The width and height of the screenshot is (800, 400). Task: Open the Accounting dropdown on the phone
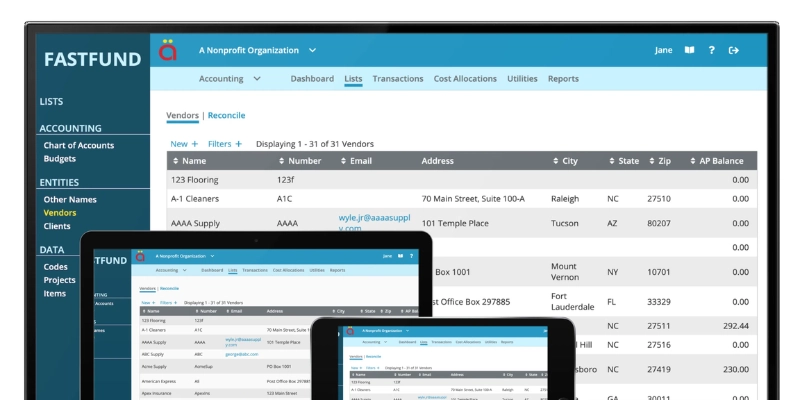pos(374,342)
